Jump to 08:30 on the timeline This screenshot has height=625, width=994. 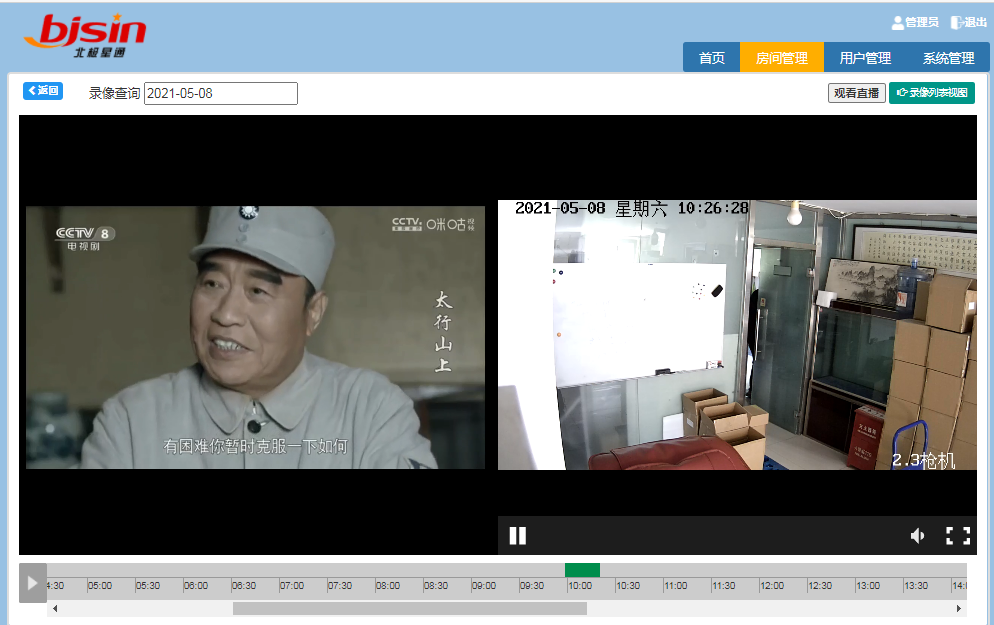pos(436,586)
